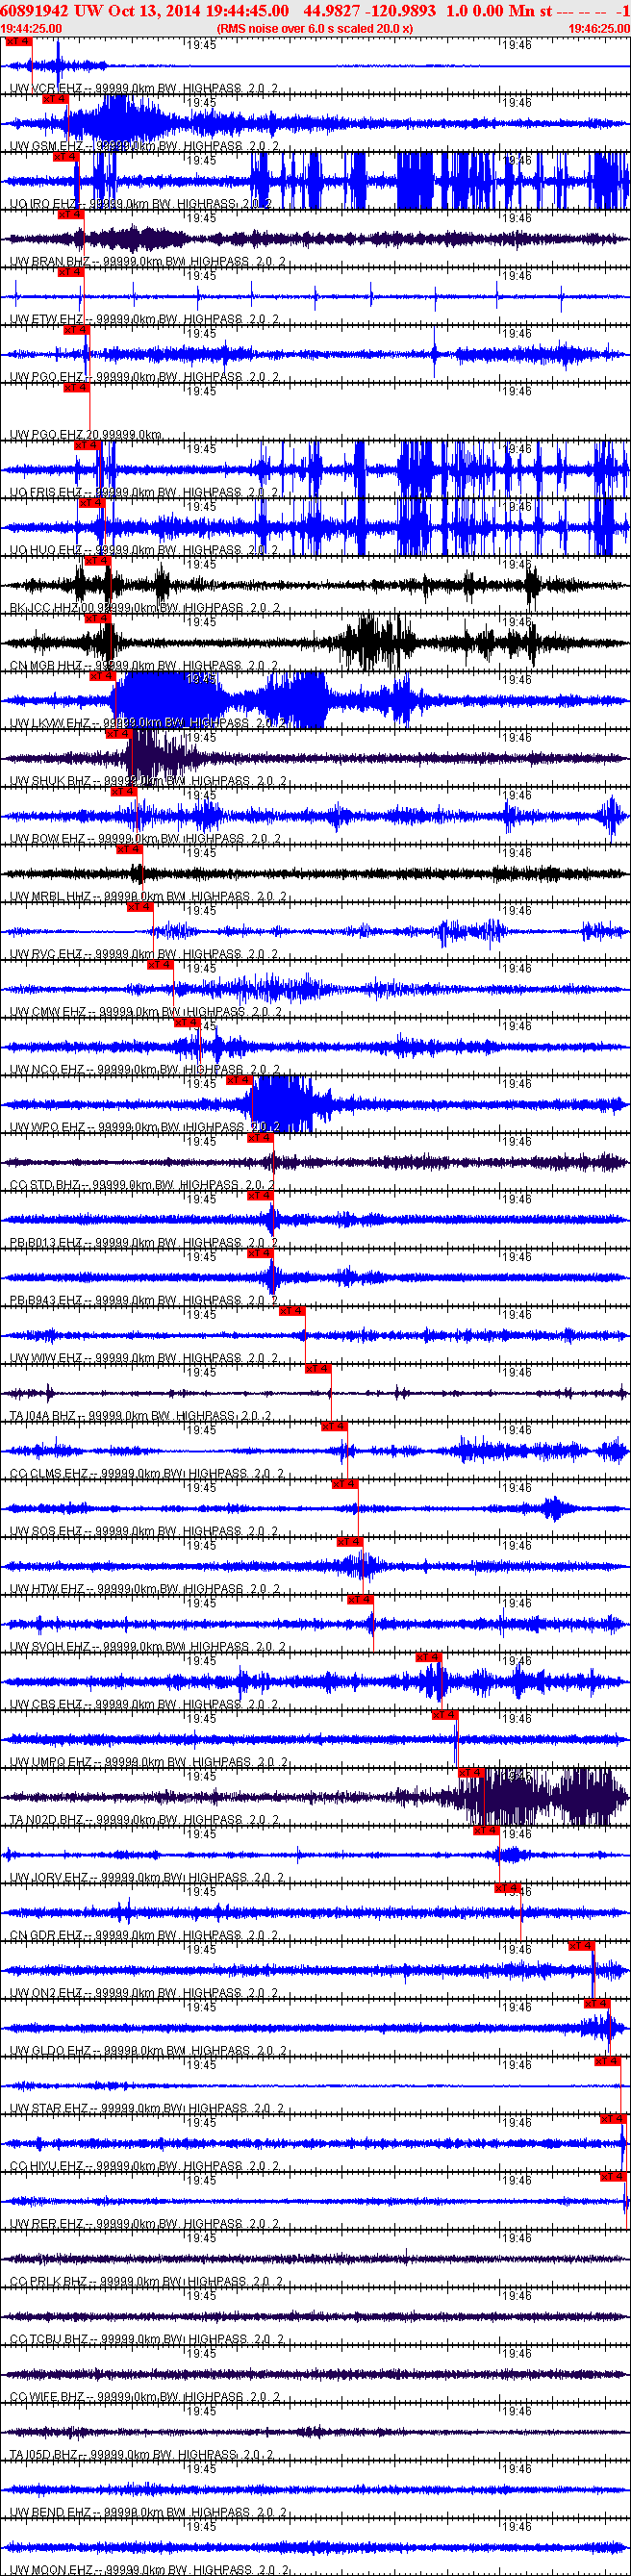The image size is (631, 2576).
Task: Select the "UW JORV EHZ" station label
Action: click(50, 1879)
